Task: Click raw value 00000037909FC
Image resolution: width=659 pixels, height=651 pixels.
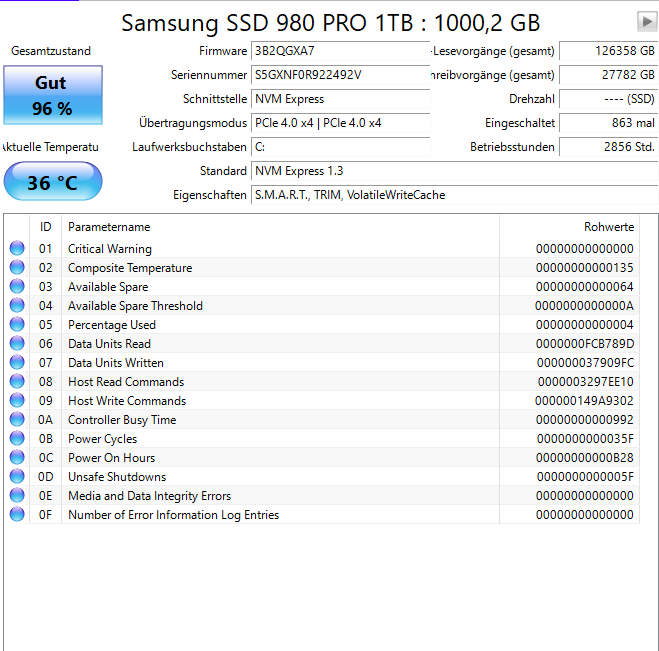Action: coord(585,363)
